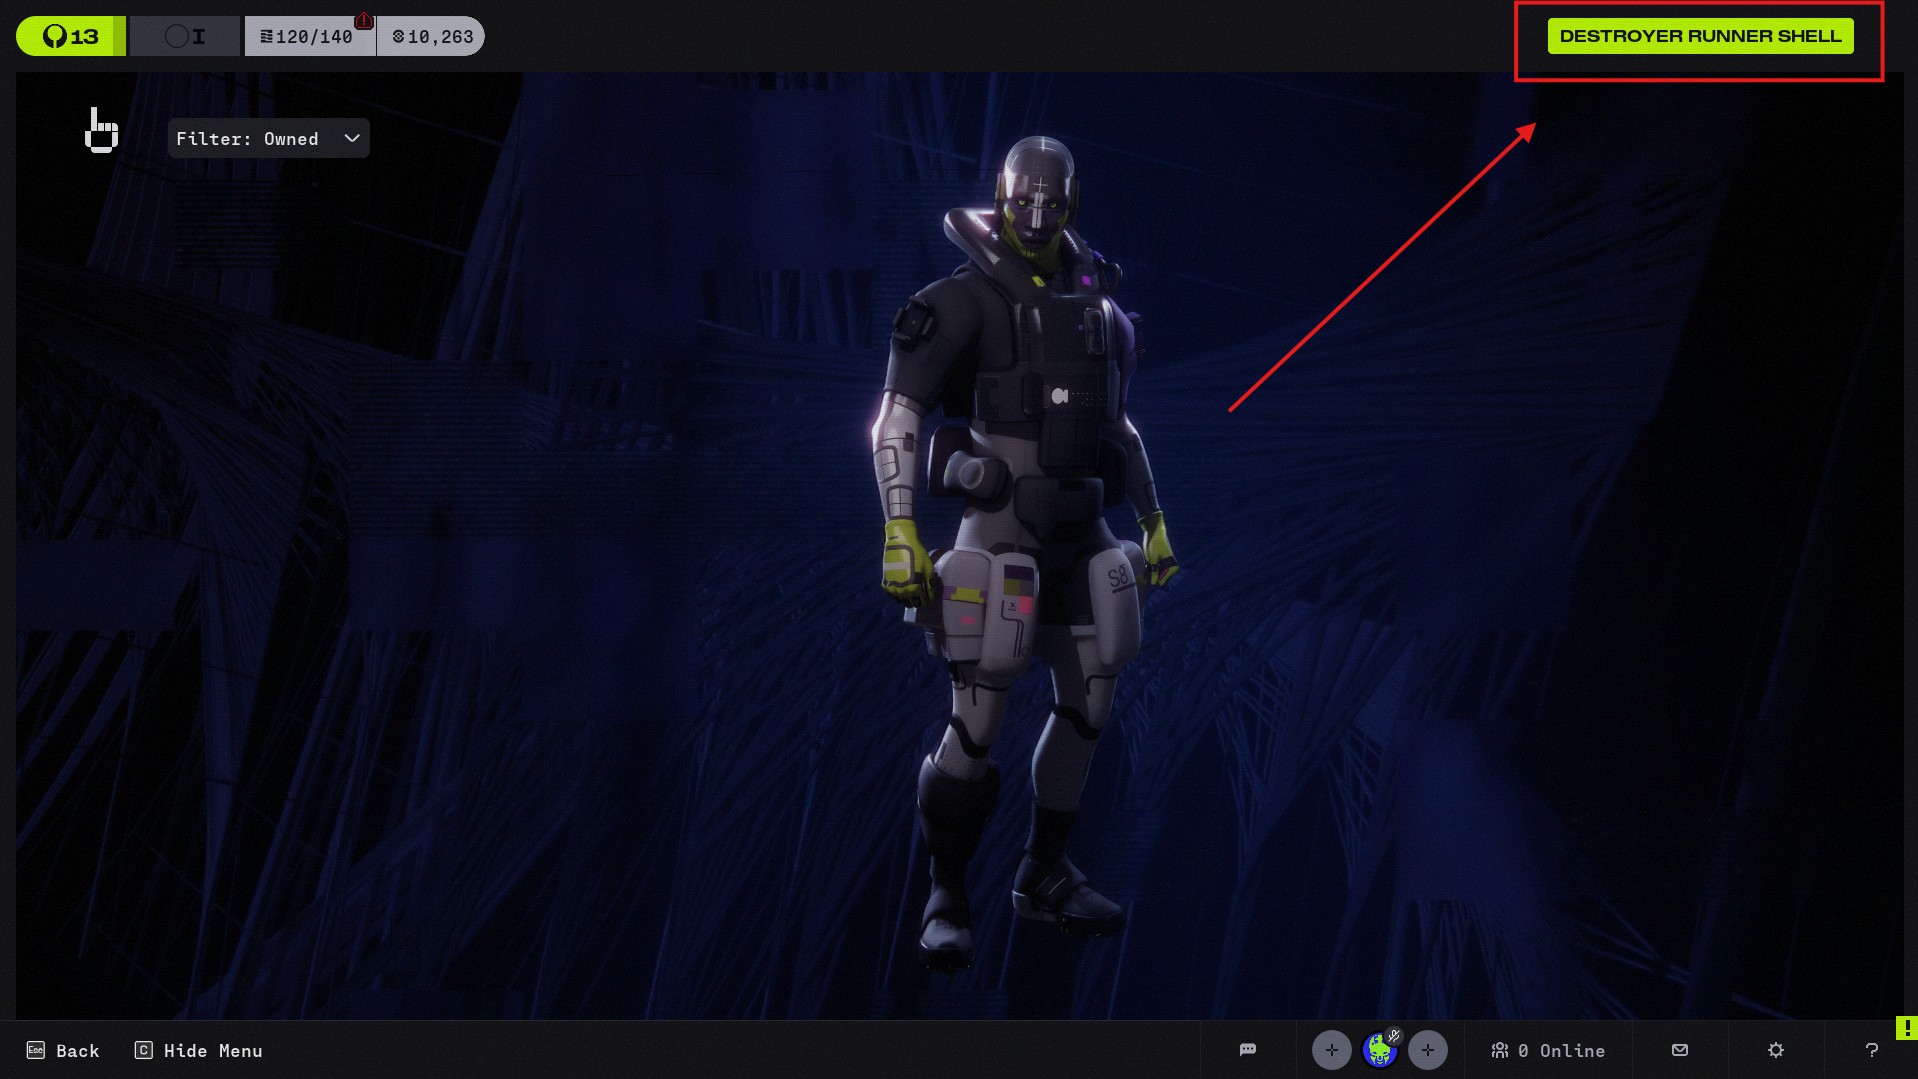Image resolution: width=1918 pixels, height=1079 pixels.
Task: Toggle Hide Menu in the bottom bar
Action: coord(199,1051)
